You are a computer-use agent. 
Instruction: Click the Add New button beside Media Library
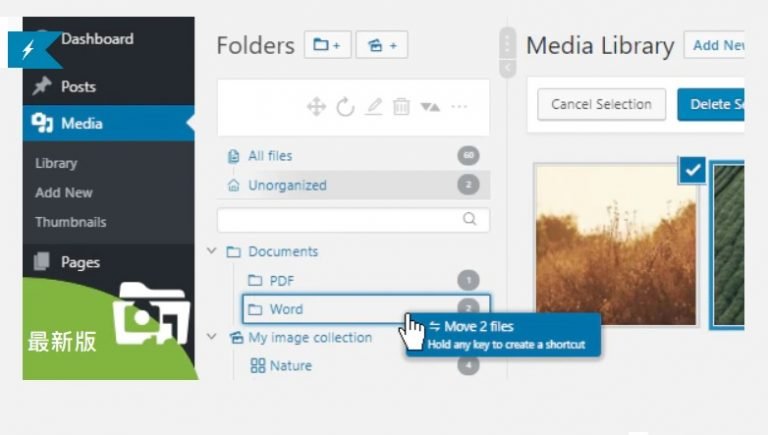717,45
